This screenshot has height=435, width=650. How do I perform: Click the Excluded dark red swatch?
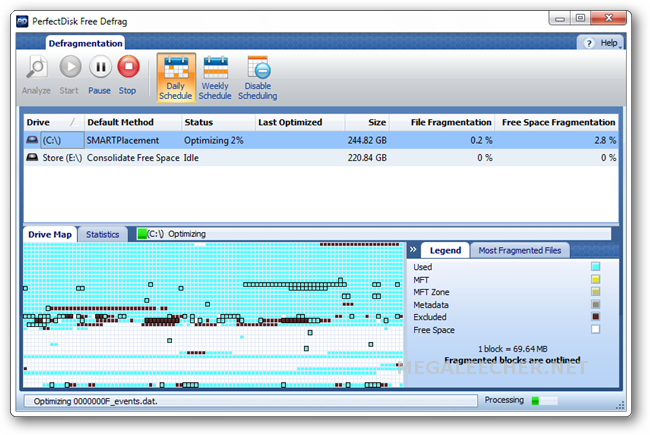click(595, 317)
